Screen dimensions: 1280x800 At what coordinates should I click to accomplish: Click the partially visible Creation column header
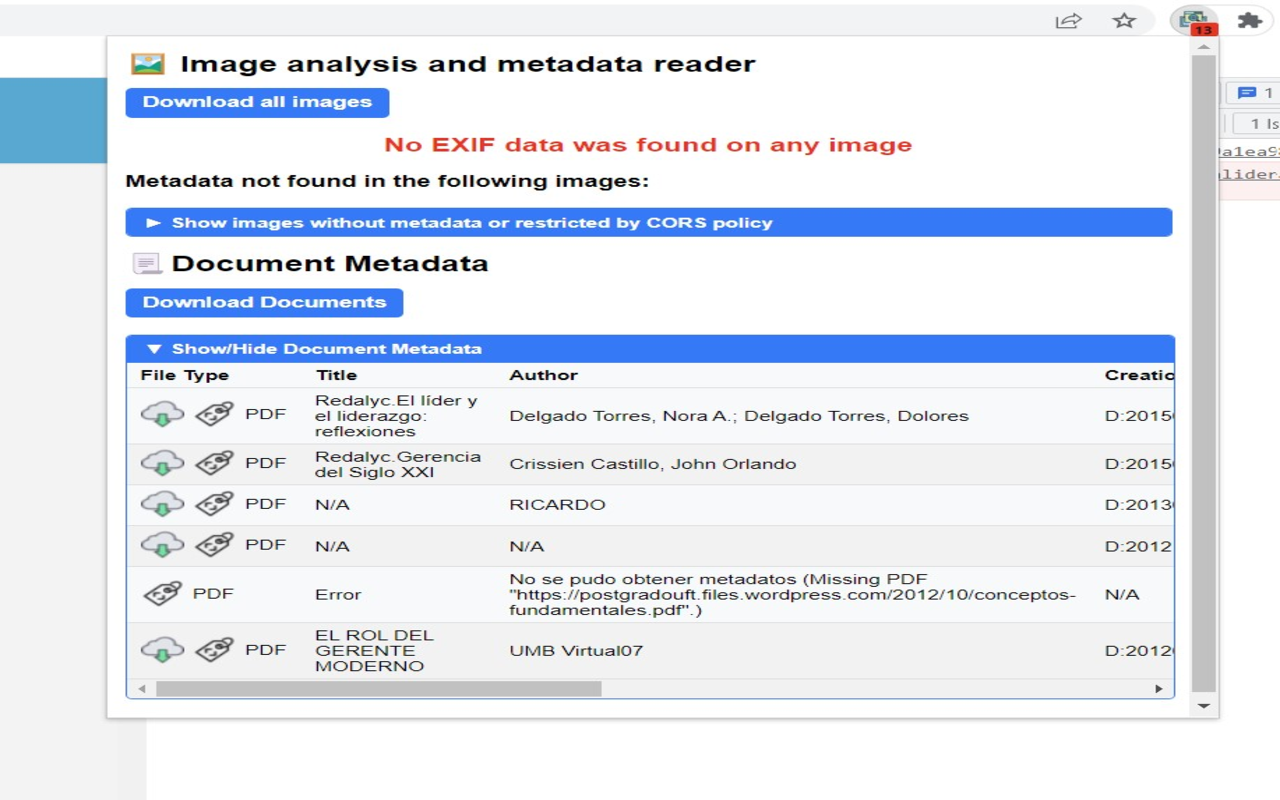click(1139, 375)
